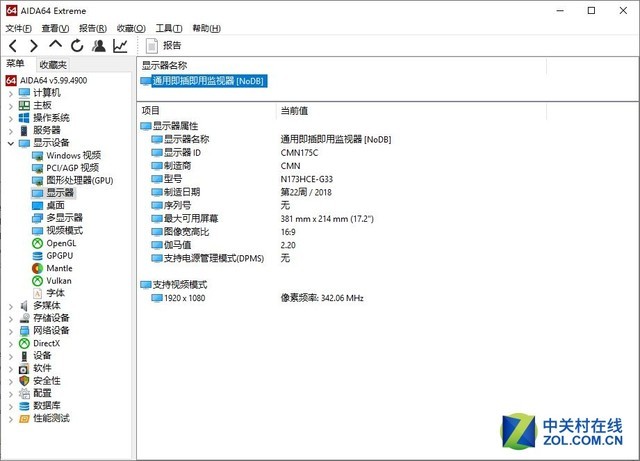Open the 查看(V) menu

(55, 28)
